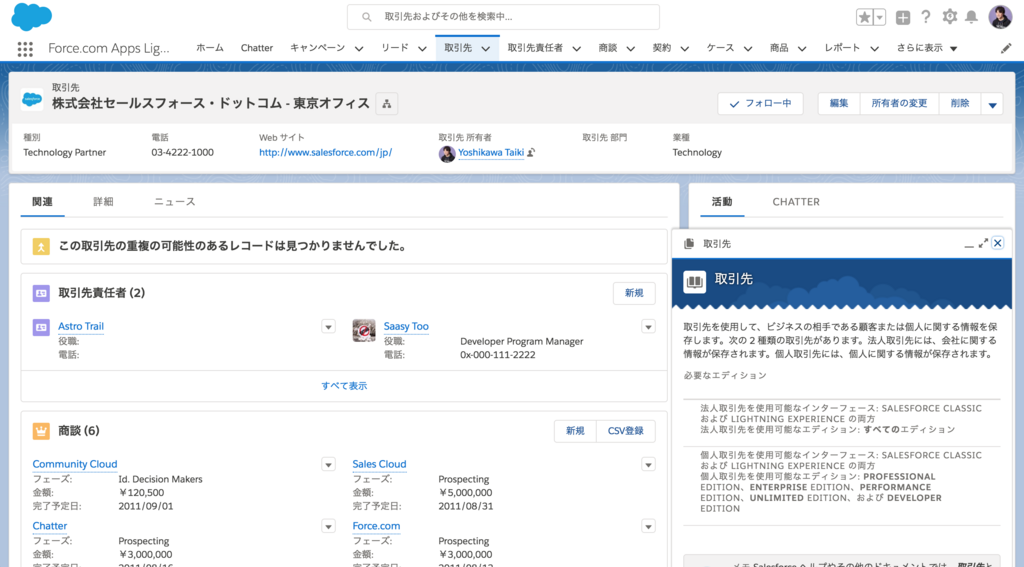This screenshot has width=1024, height=567.
Task: Click the 商談 crown icon
Action: point(41,431)
